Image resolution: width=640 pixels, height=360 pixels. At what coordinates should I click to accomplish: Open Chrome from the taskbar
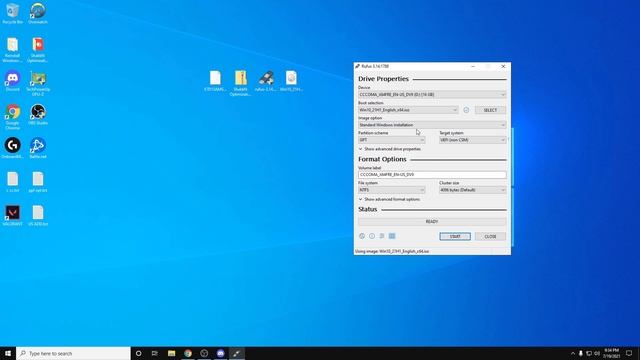pos(188,353)
